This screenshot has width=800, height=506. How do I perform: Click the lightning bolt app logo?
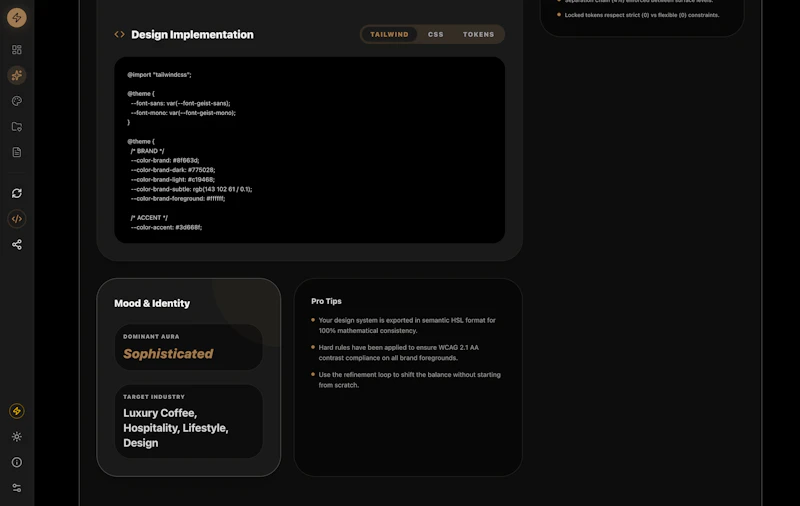17,18
